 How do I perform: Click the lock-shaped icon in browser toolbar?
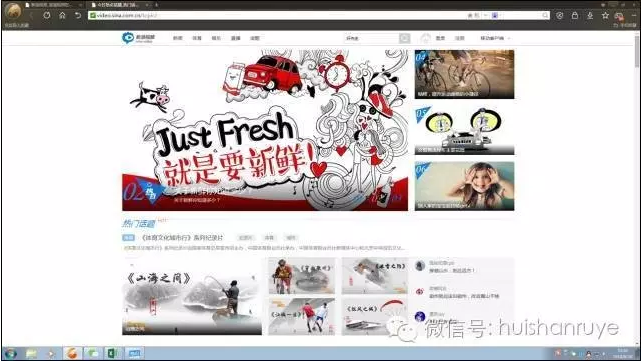pyautogui.click(x=575, y=16)
